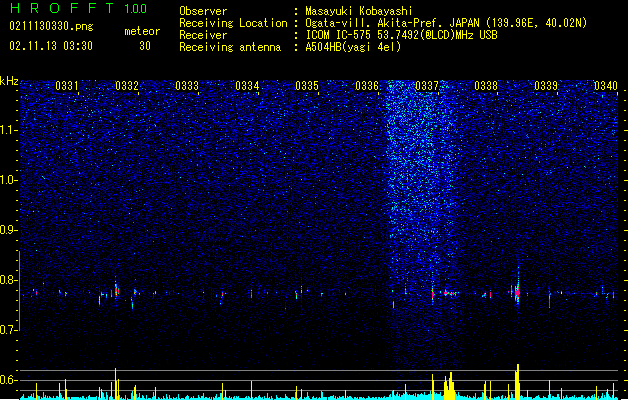Image resolution: width=629 pixels, height=400 pixels.
Task: Click the Observer label
Action: (x=203, y=11)
